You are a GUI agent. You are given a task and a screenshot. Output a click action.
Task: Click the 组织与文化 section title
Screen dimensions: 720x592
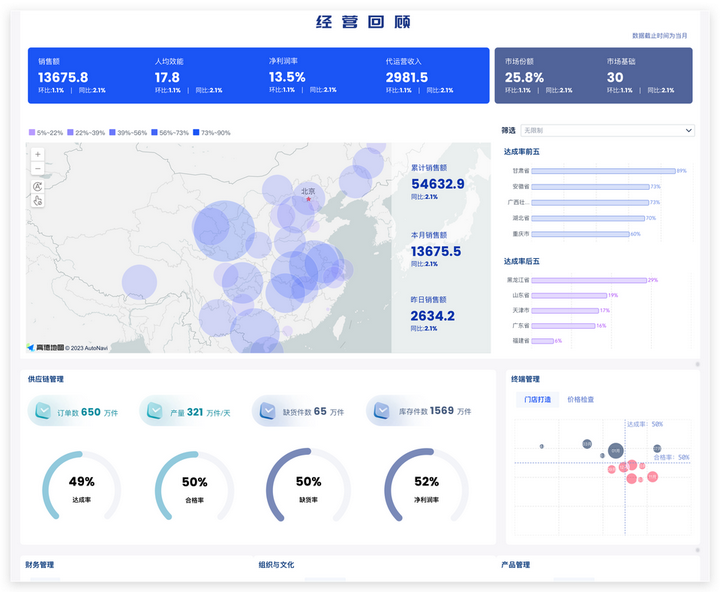[x=276, y=564]
